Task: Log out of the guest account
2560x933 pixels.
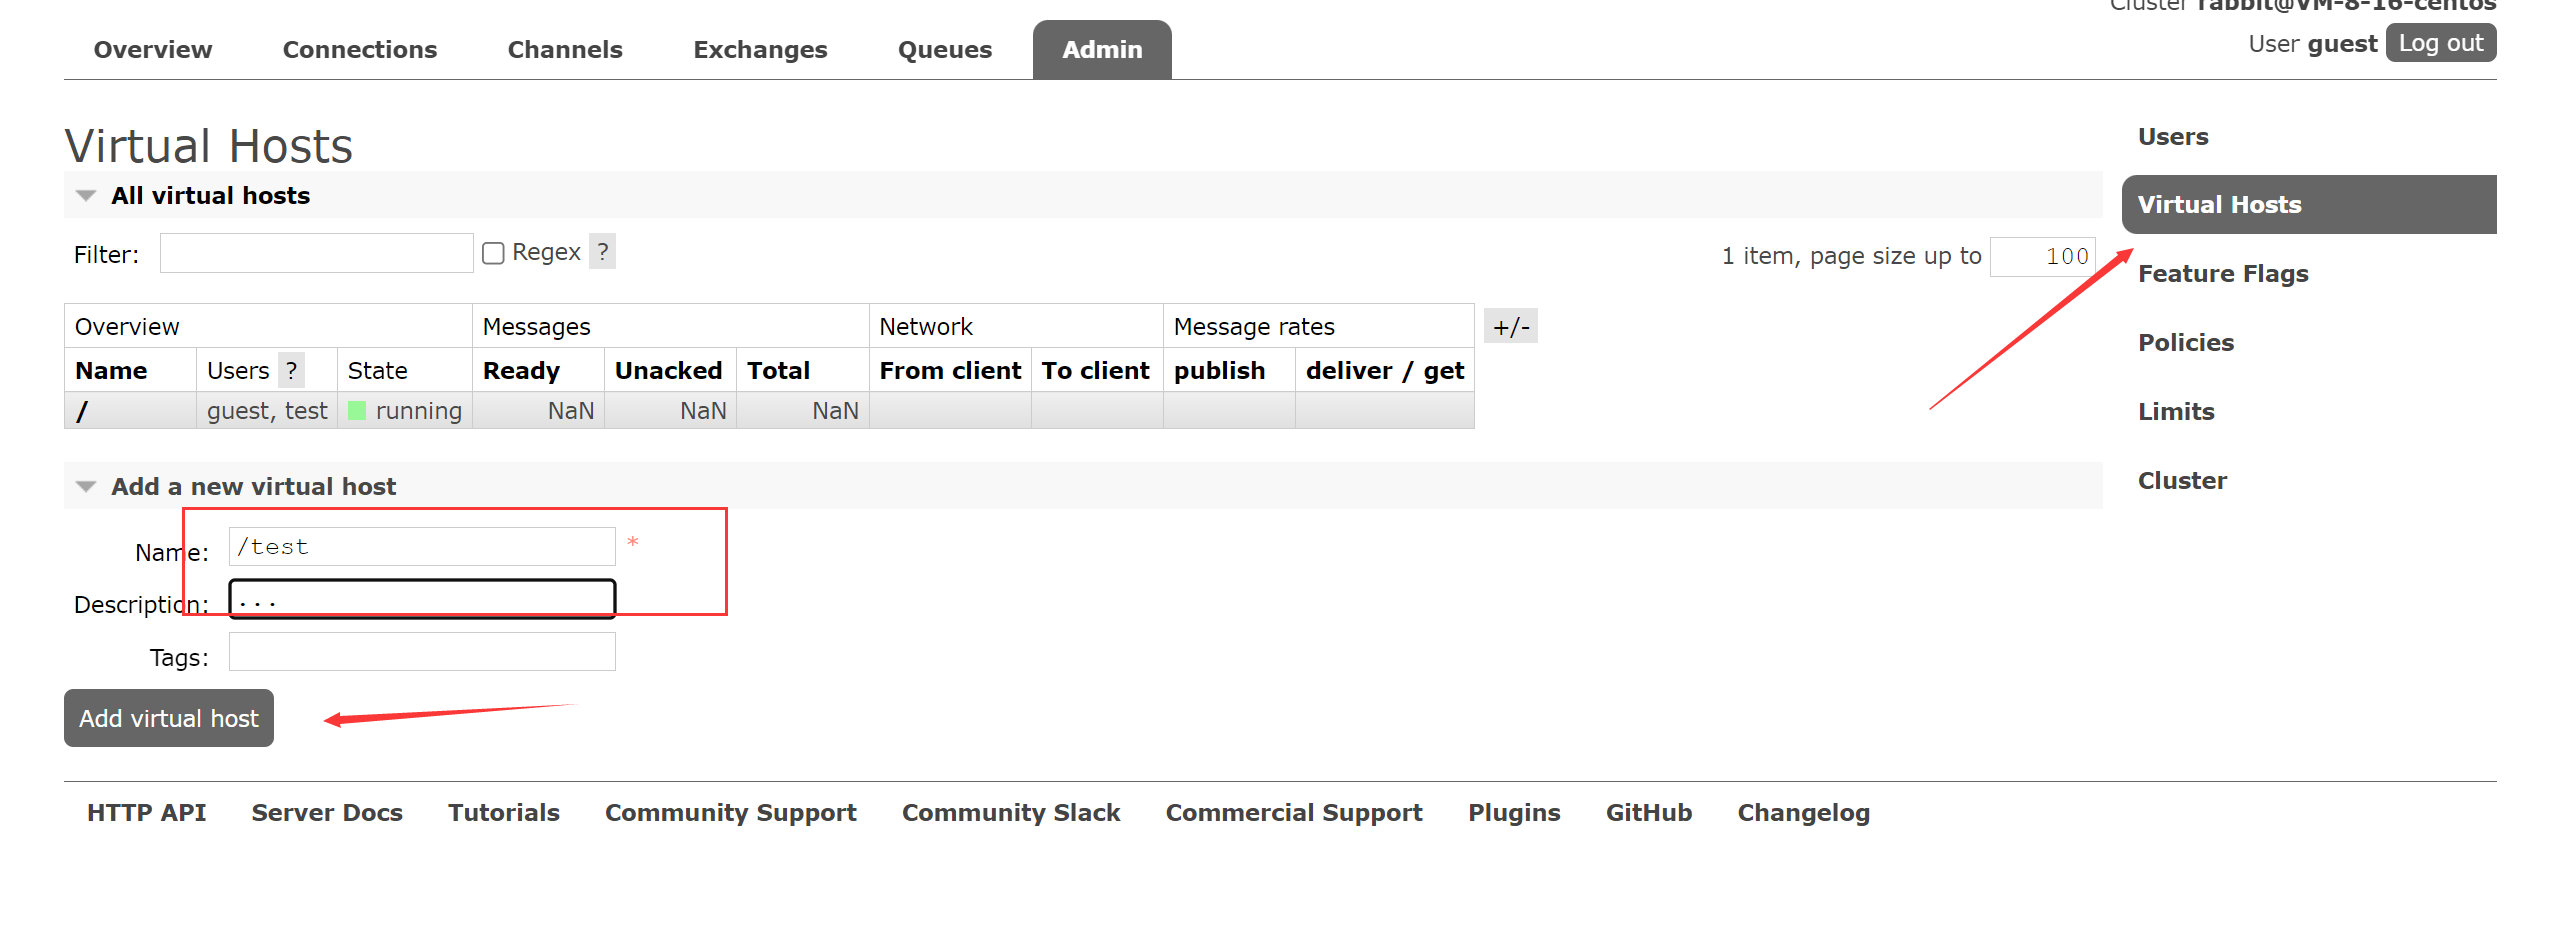Action: click(2440, 43)
